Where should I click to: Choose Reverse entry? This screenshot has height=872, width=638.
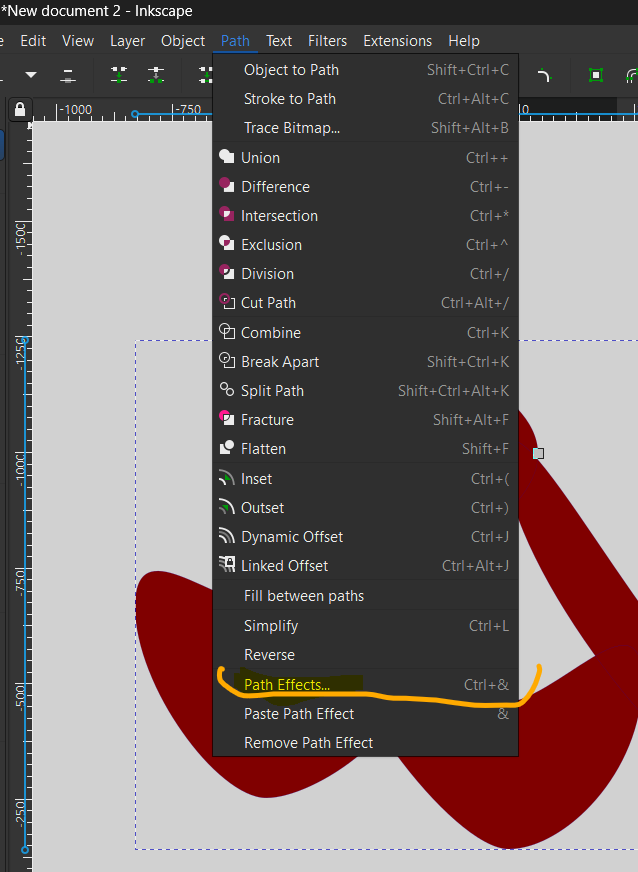(365, 655)
